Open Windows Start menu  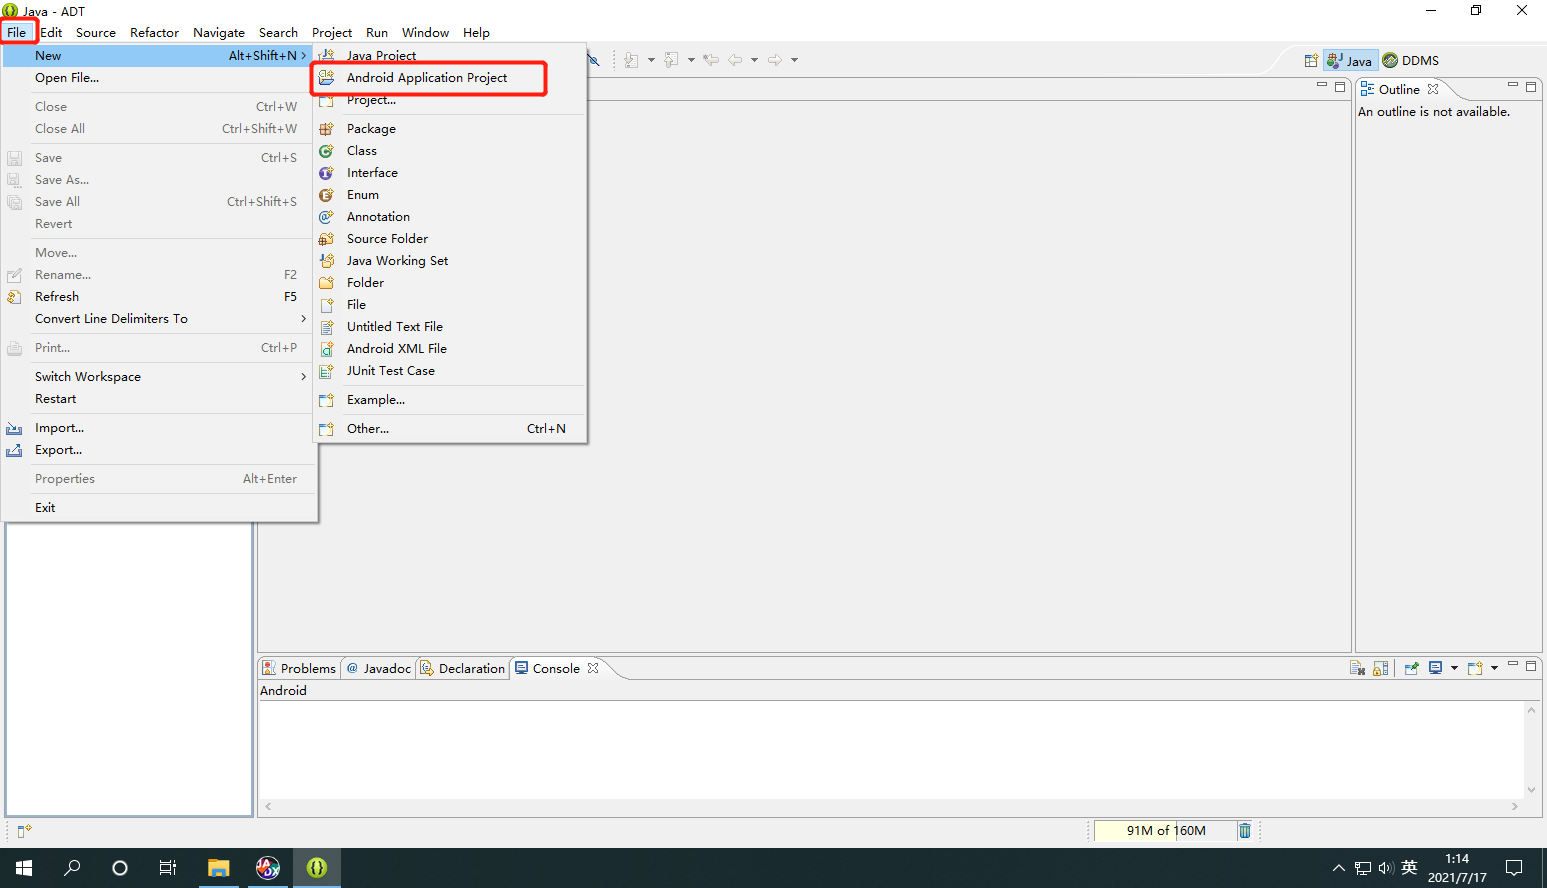(x=24, y=868)
